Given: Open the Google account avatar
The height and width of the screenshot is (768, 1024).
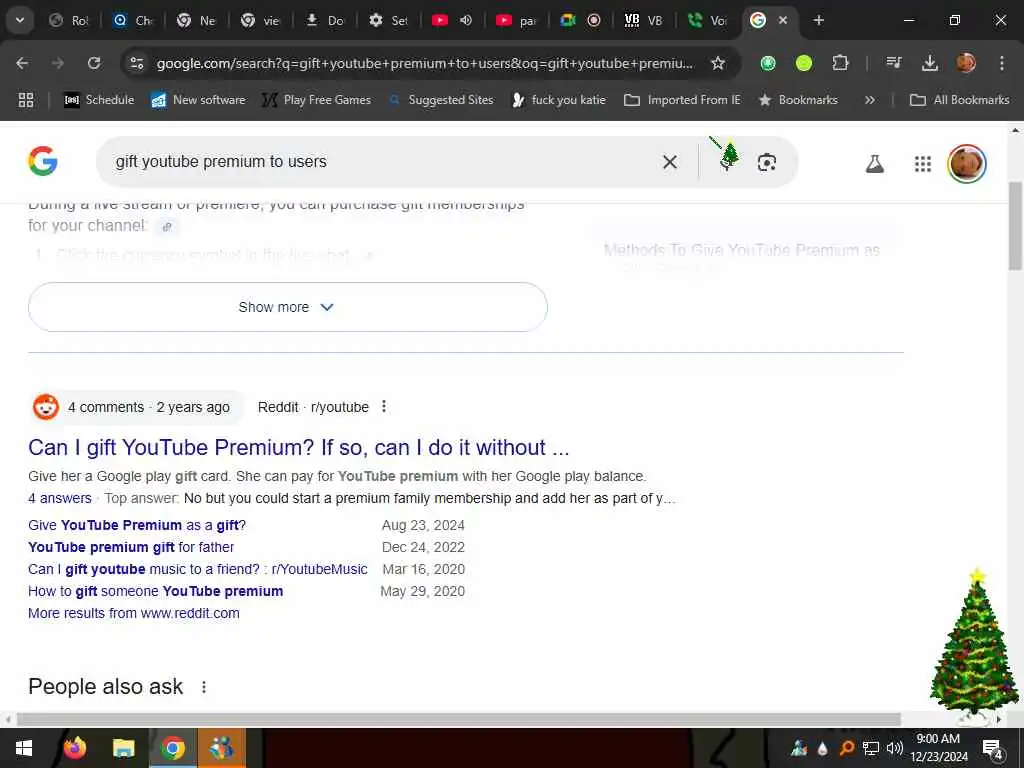Looking at the screenshot, I should coord(967,164).
